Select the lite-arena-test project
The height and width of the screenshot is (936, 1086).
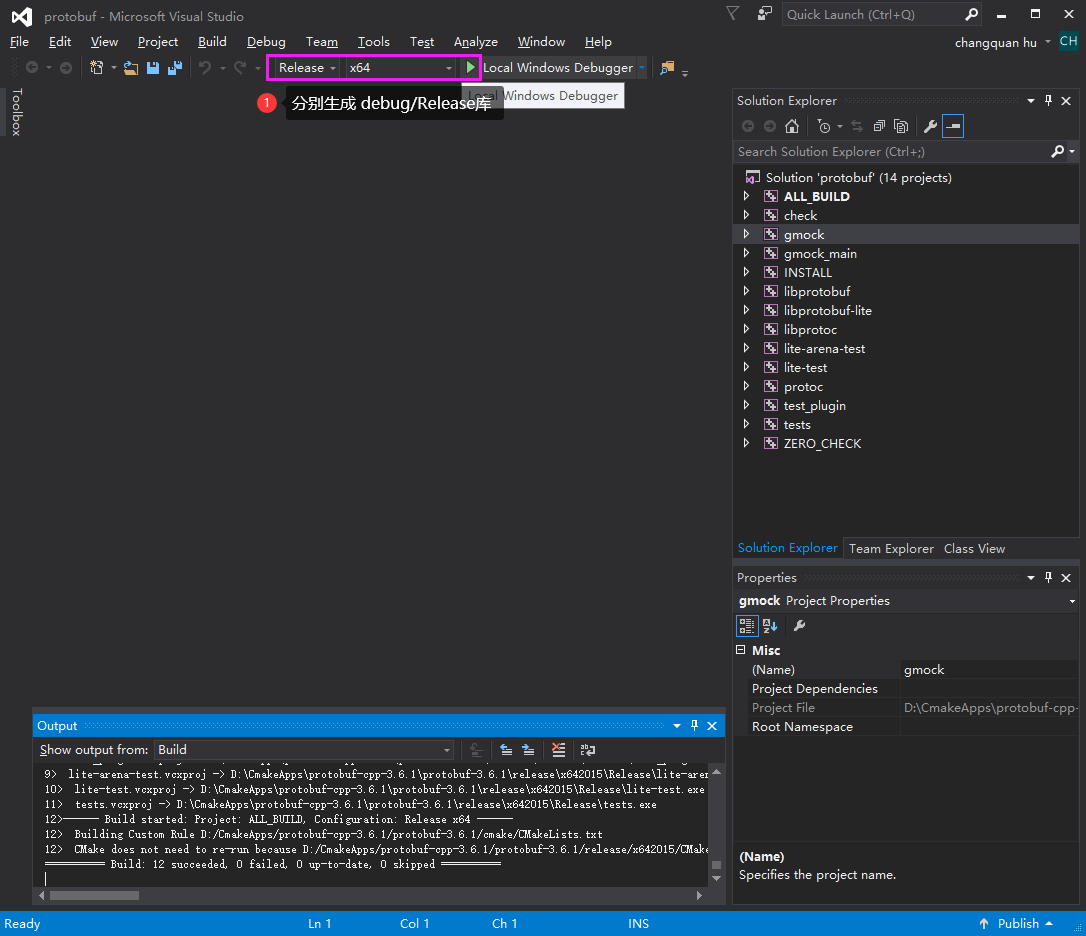[x=824, y=348]
